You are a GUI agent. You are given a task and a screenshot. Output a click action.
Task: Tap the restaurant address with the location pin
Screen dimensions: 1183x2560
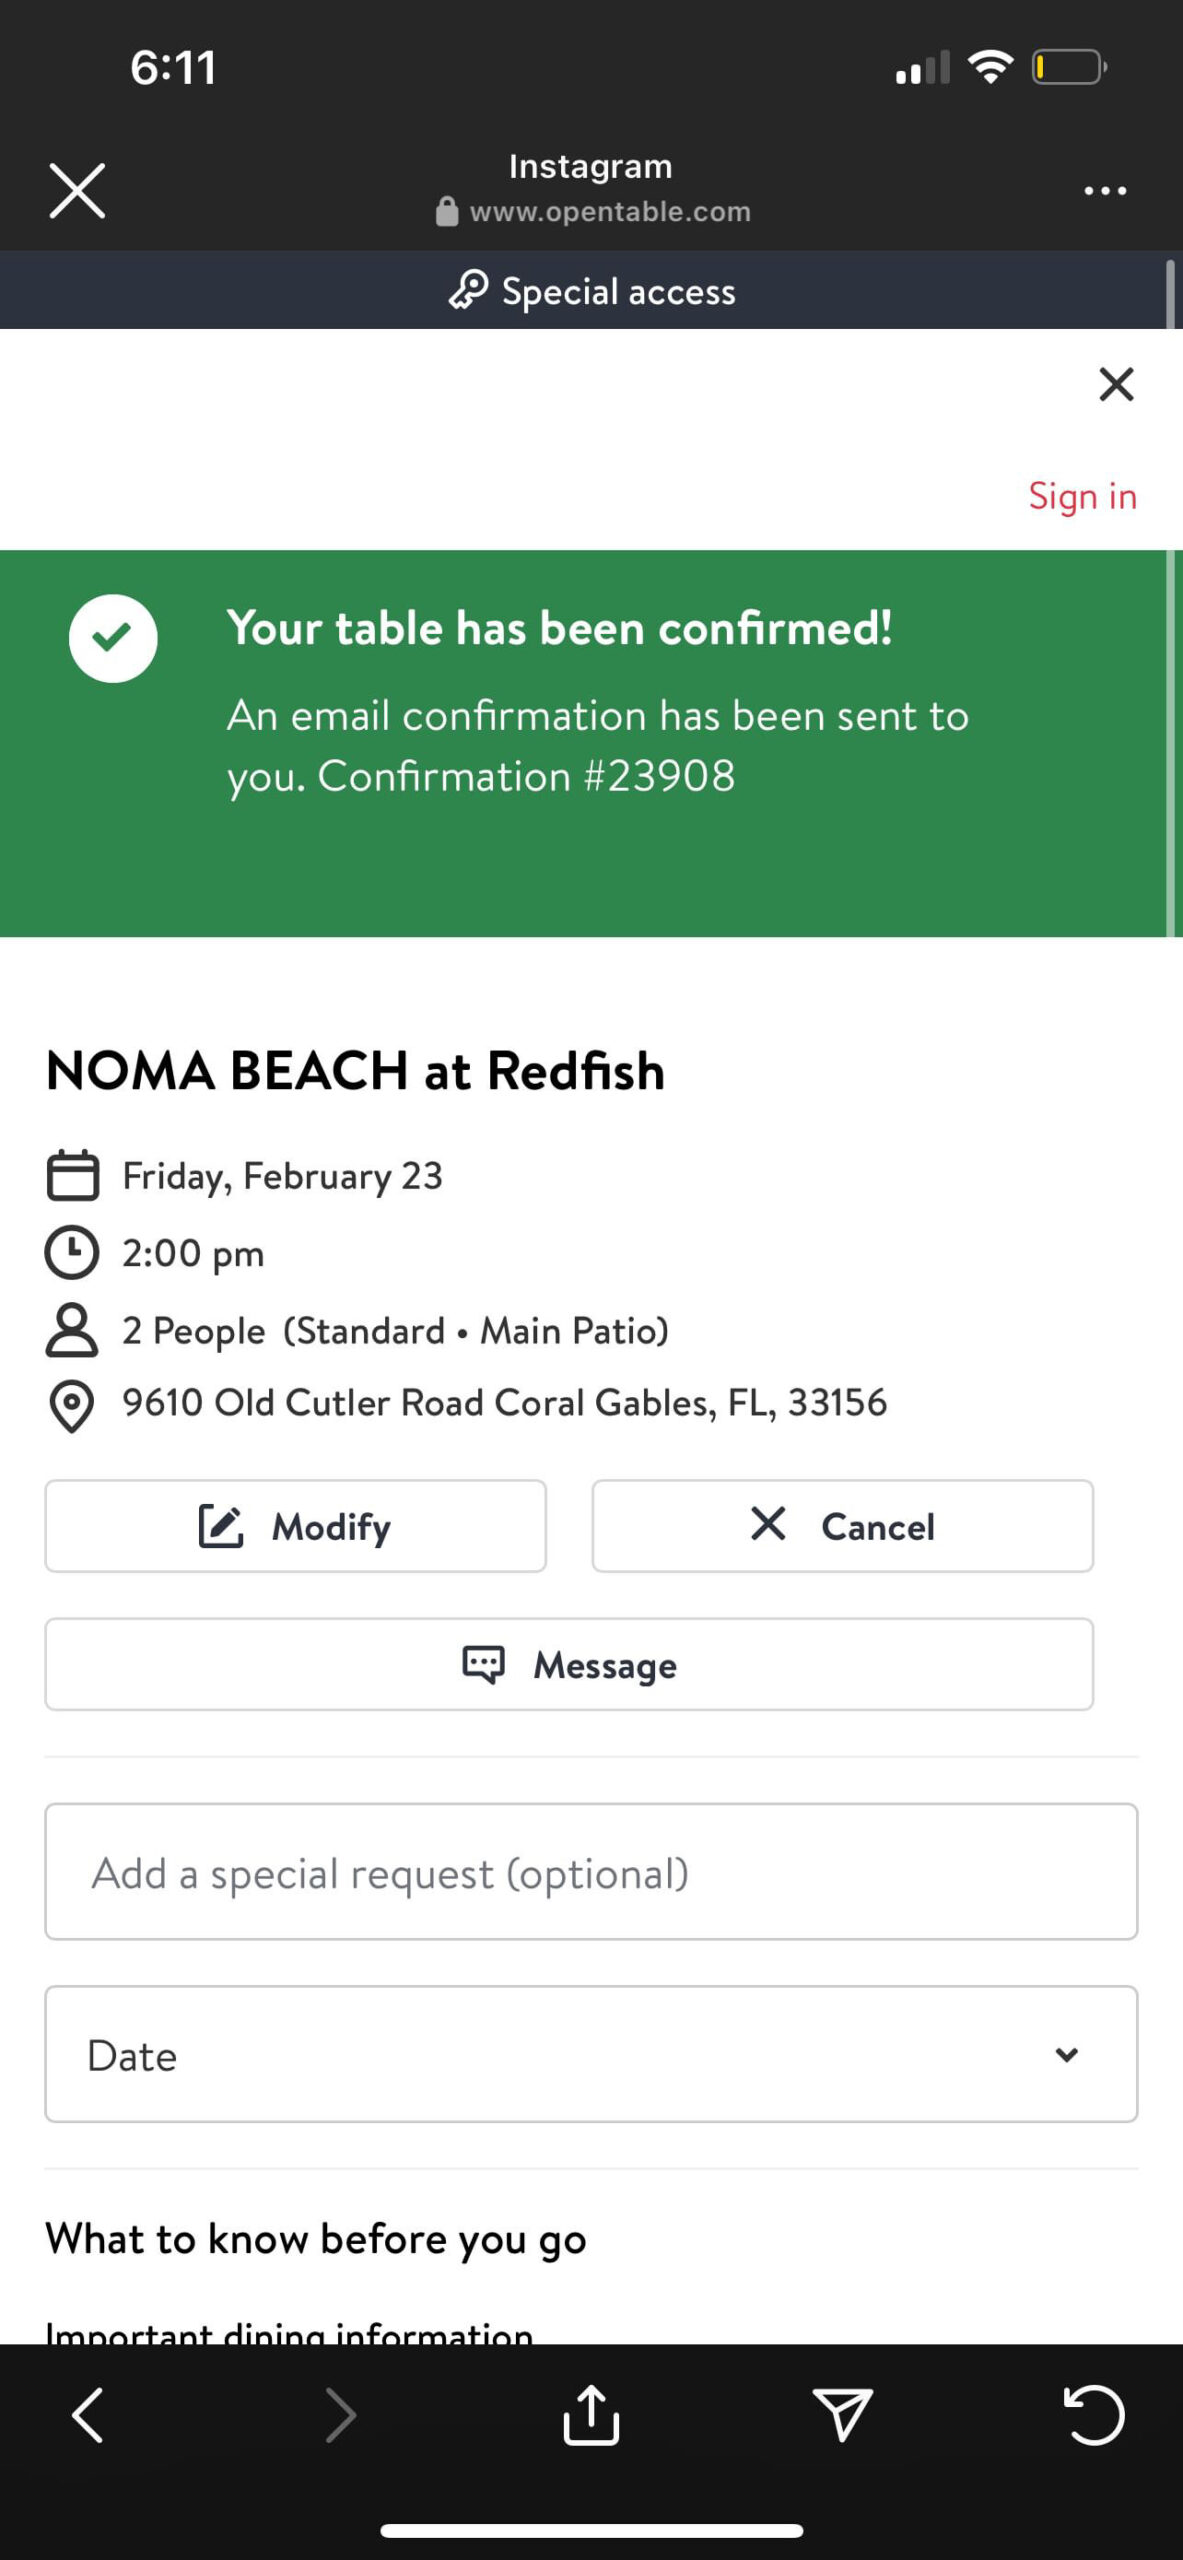click(x=504, y=1403)
